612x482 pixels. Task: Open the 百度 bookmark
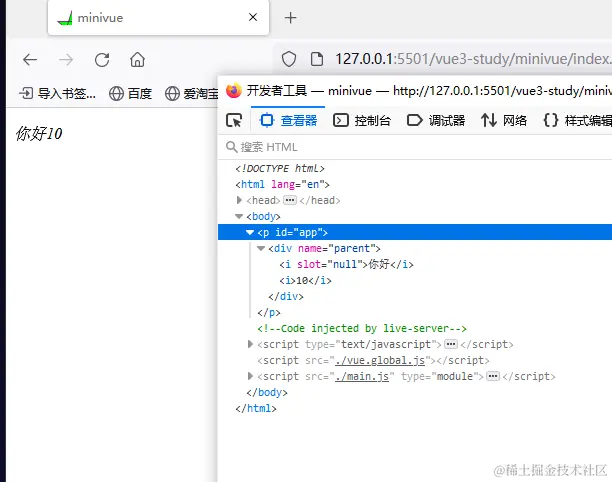[x=130, y=93]
